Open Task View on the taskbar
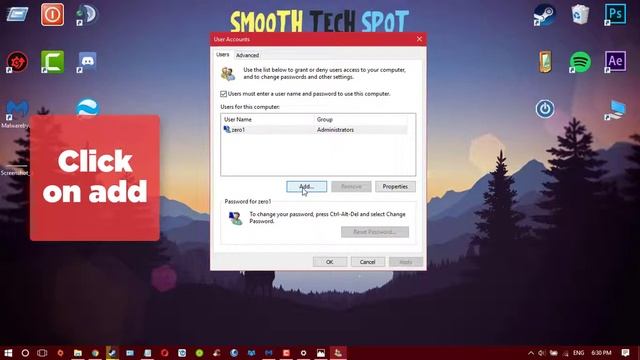The width and height of the screenshot is (640, 360). click(x=42, y=353)
